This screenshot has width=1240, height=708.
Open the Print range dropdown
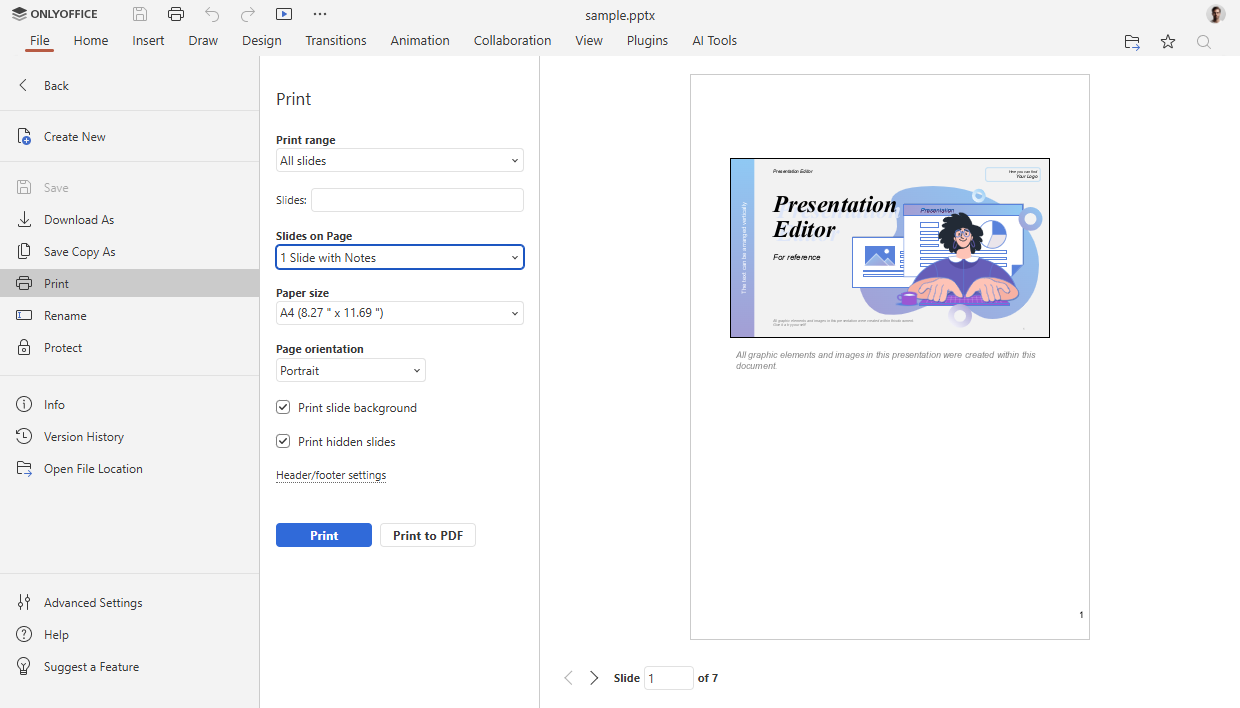click(400, 161)
